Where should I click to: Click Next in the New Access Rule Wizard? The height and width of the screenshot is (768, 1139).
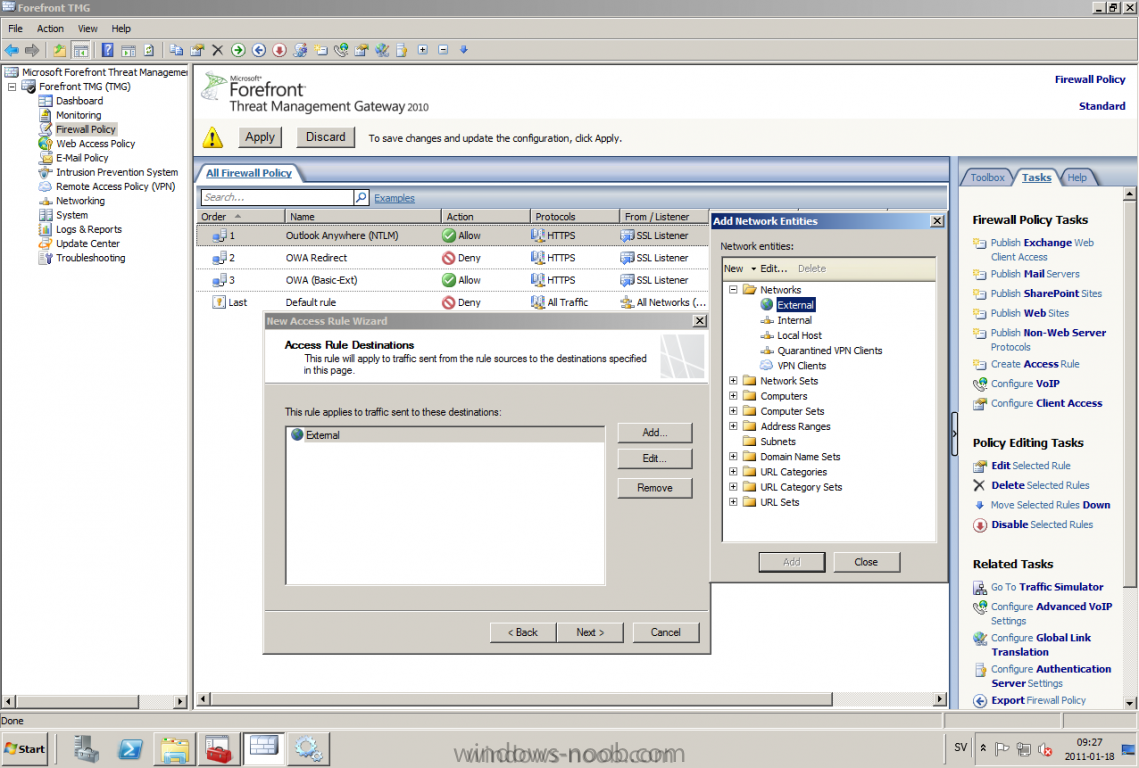(x=590, y=633)
